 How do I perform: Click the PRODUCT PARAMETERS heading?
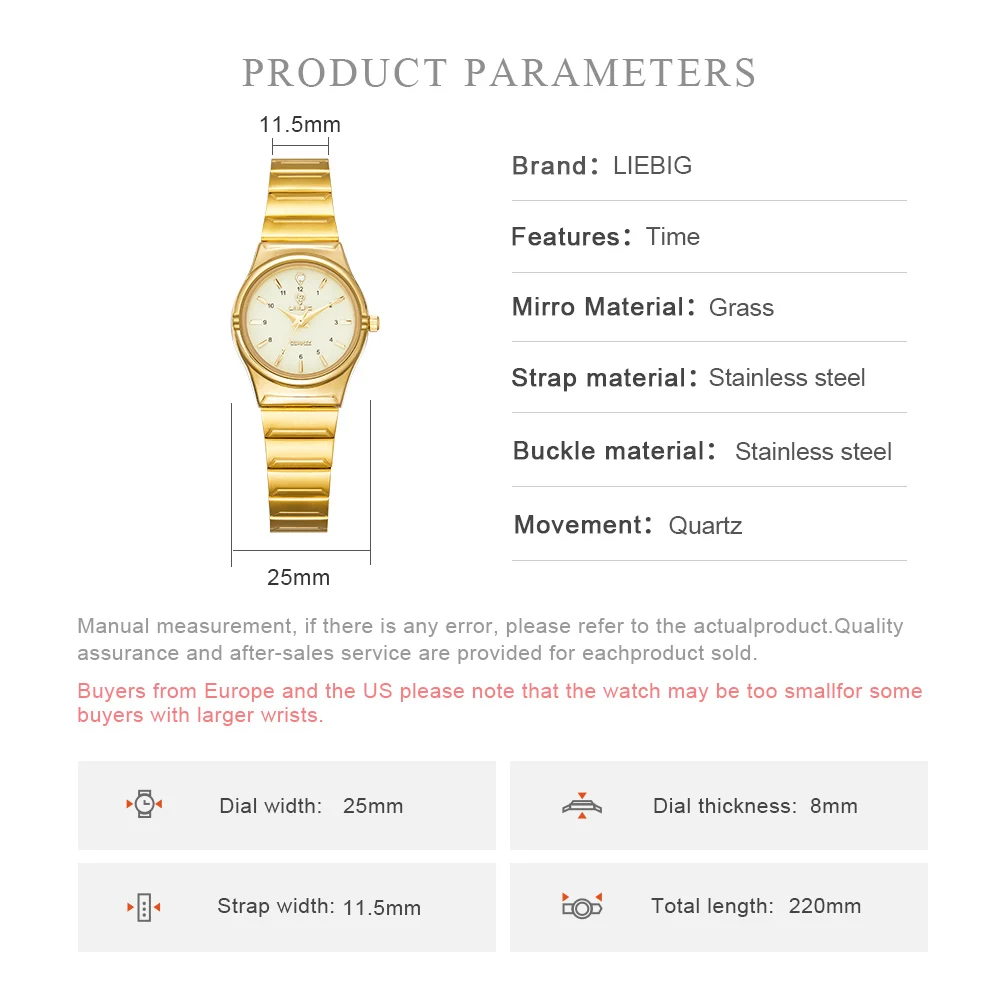click(499, 72)
